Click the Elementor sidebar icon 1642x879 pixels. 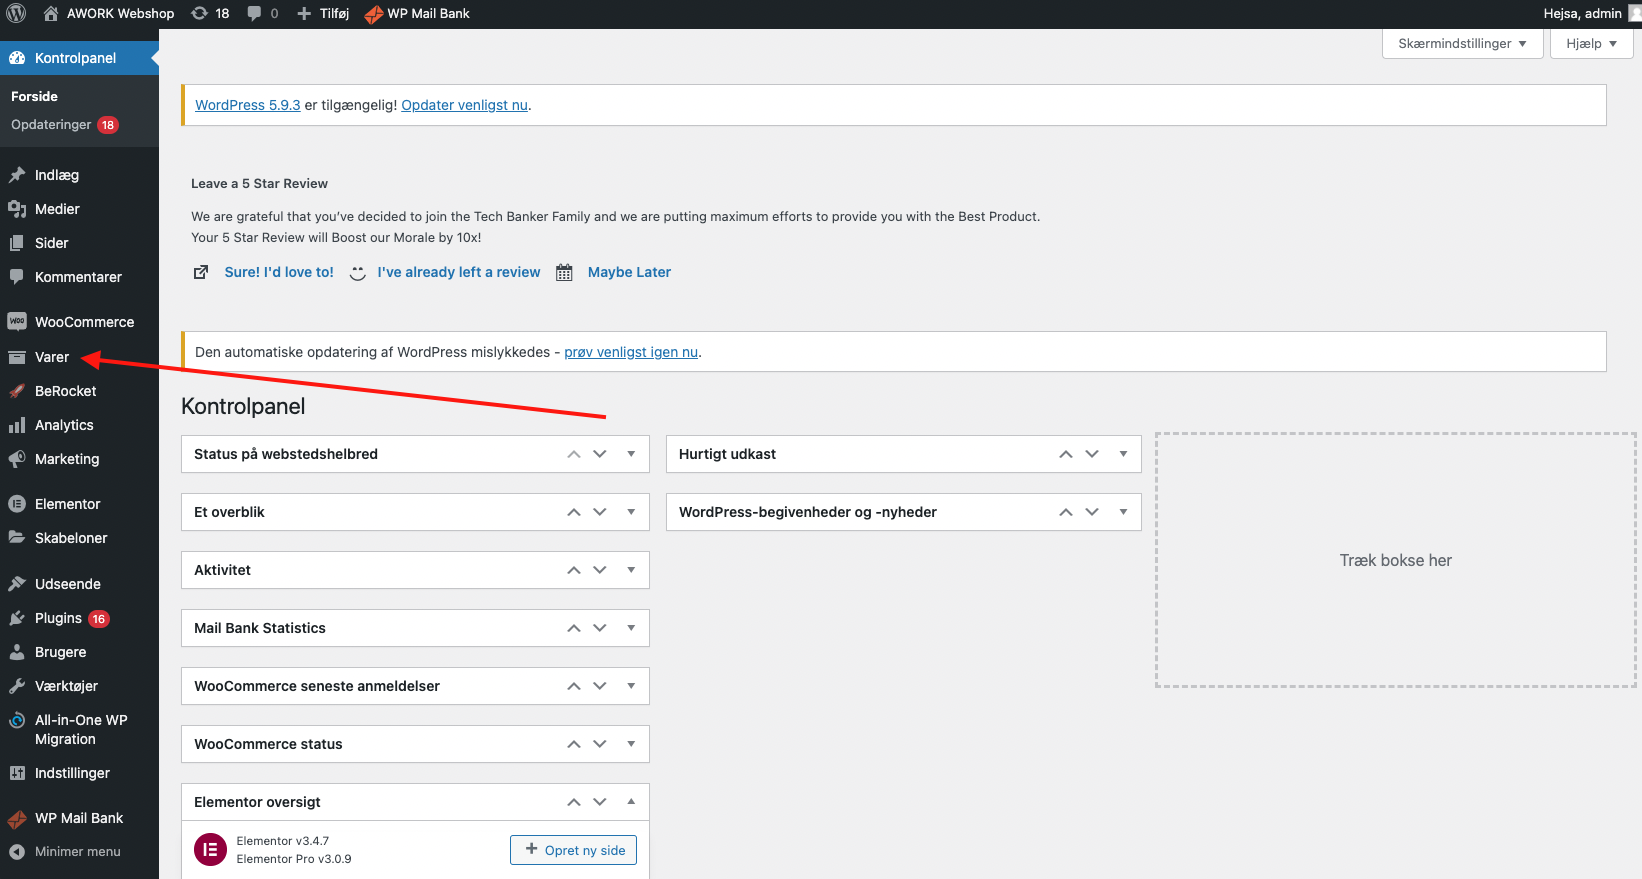(17, 504)
